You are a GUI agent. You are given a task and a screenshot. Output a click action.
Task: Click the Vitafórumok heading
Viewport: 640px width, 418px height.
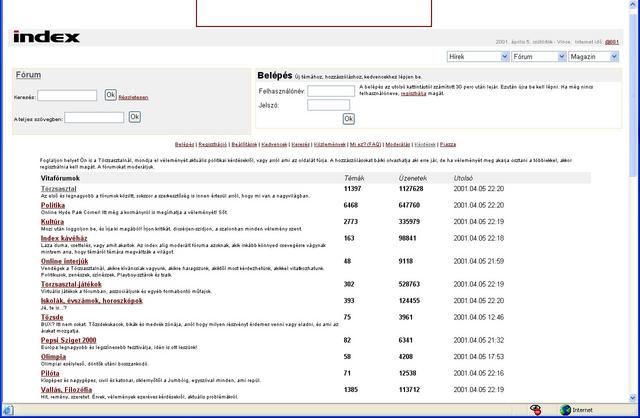point(60,178)
